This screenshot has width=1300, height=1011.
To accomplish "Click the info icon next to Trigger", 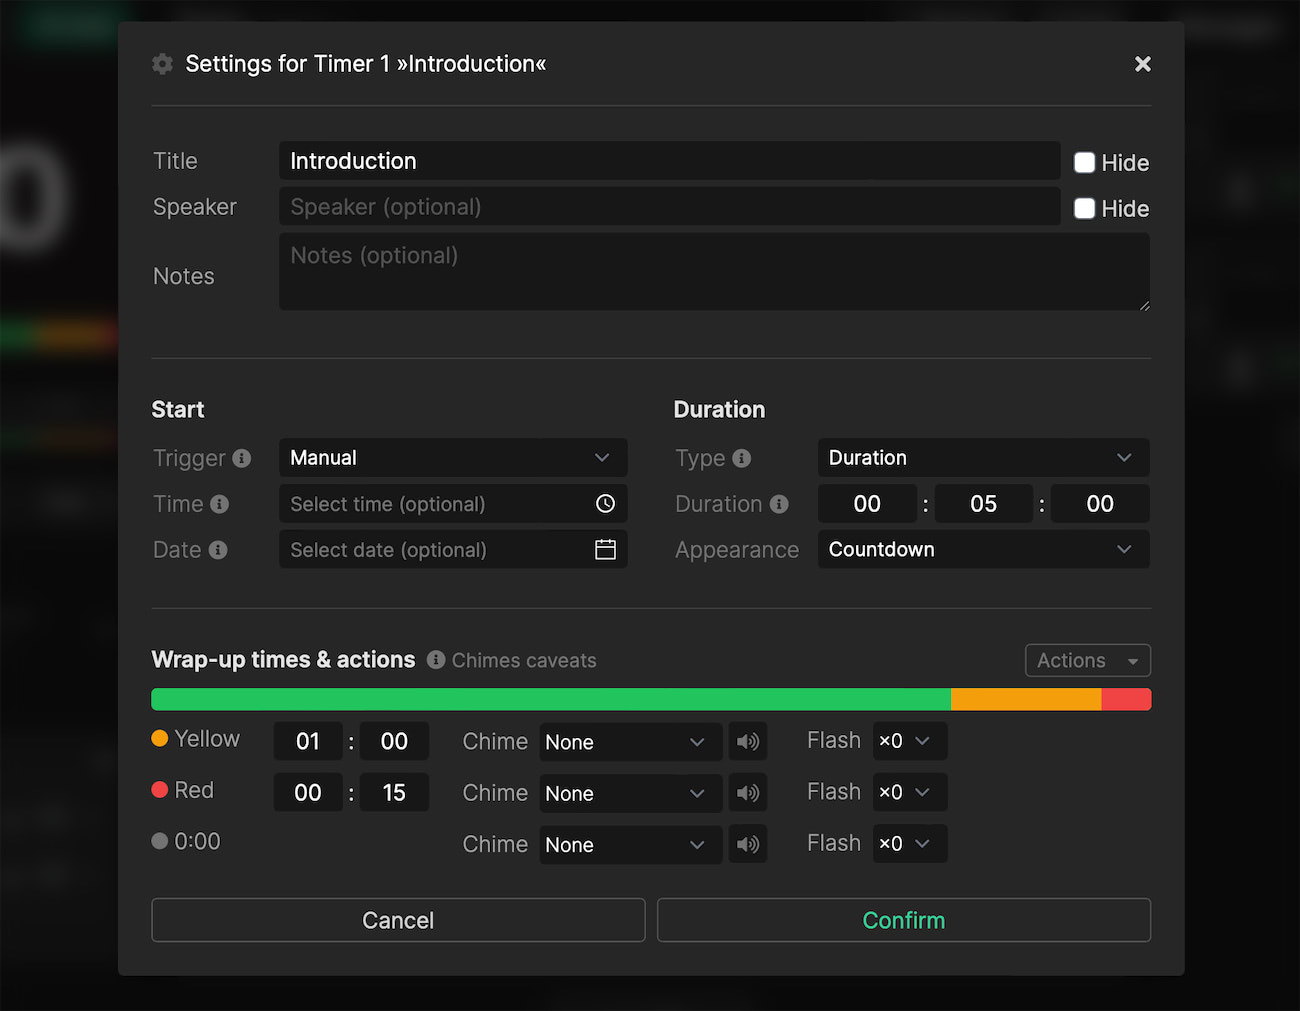I will click(240, 458).
